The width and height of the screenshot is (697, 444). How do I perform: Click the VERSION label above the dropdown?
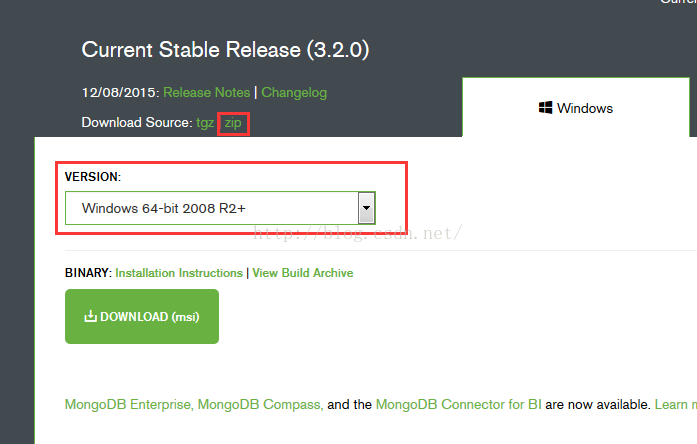tap(93, 177)
